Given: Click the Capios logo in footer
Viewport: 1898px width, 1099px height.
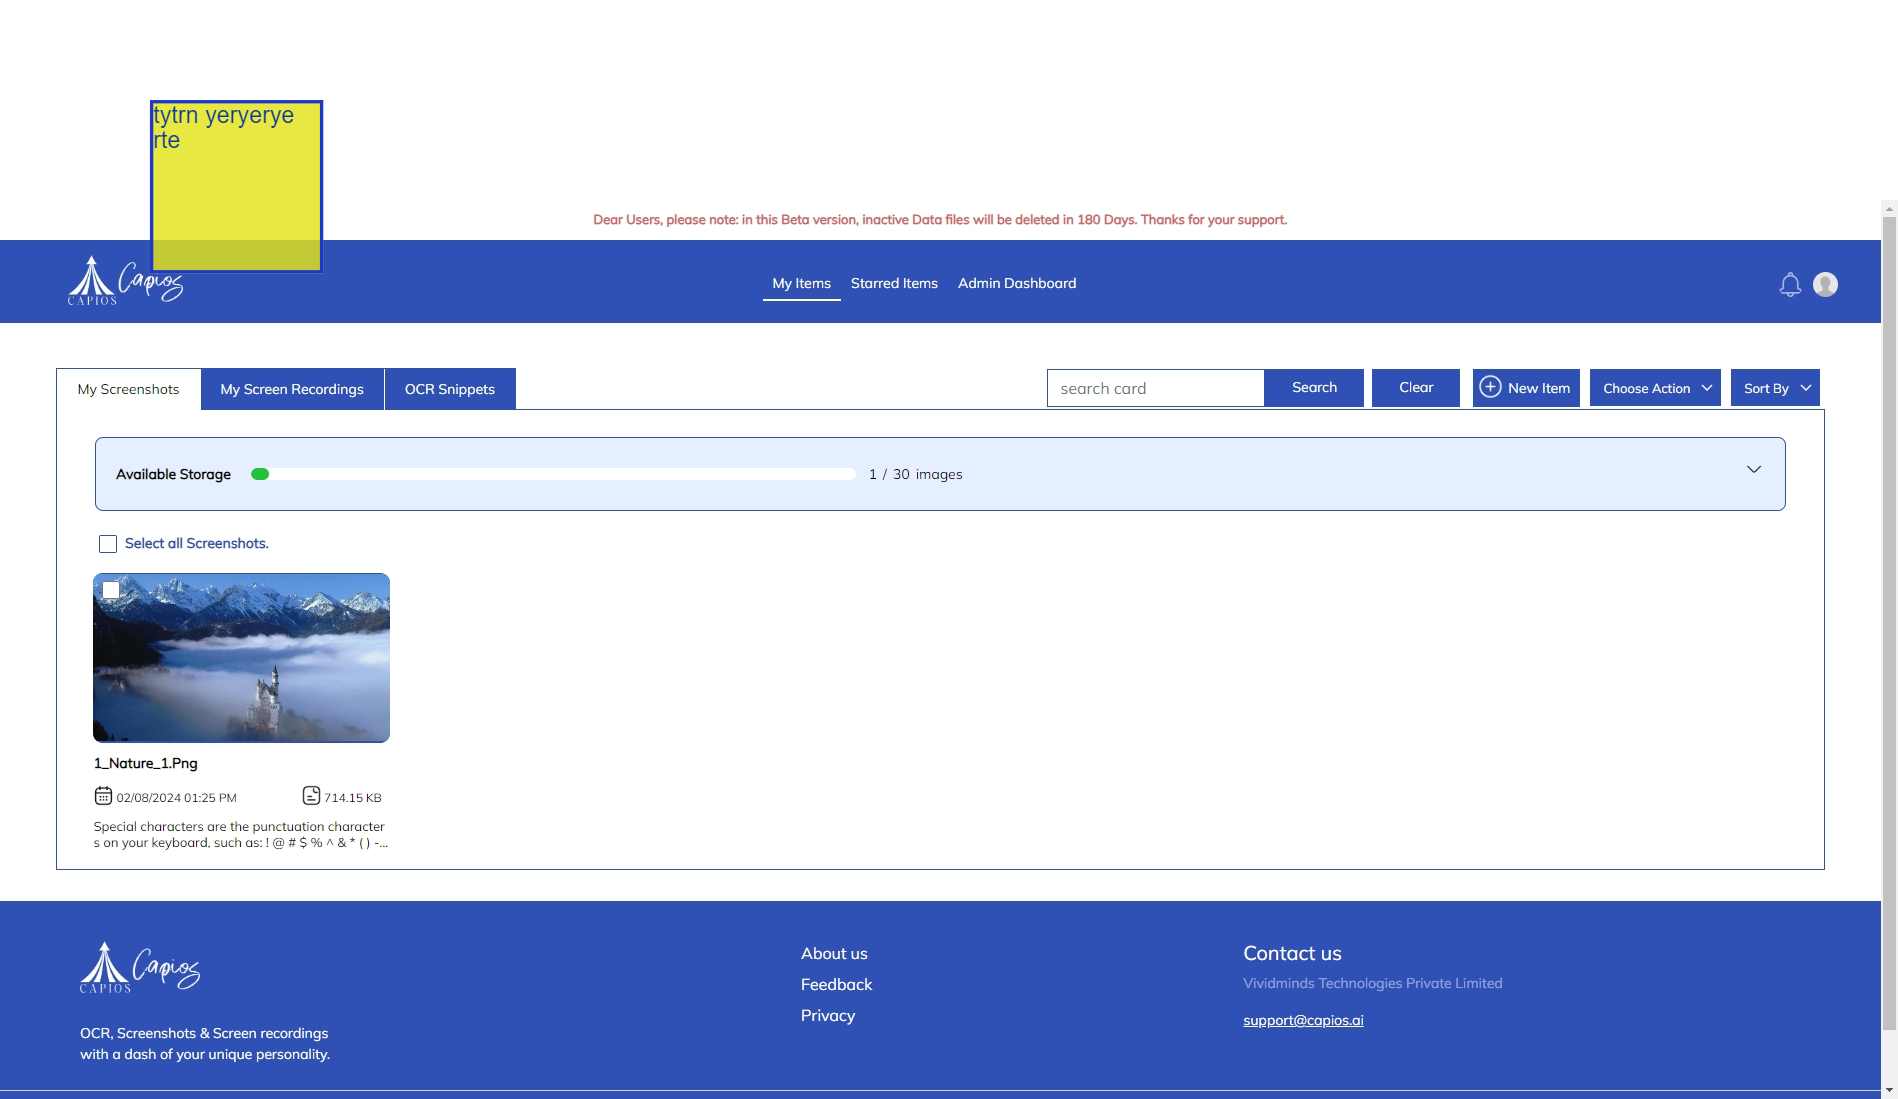Looking at the screenshot, I should (140, 967).
